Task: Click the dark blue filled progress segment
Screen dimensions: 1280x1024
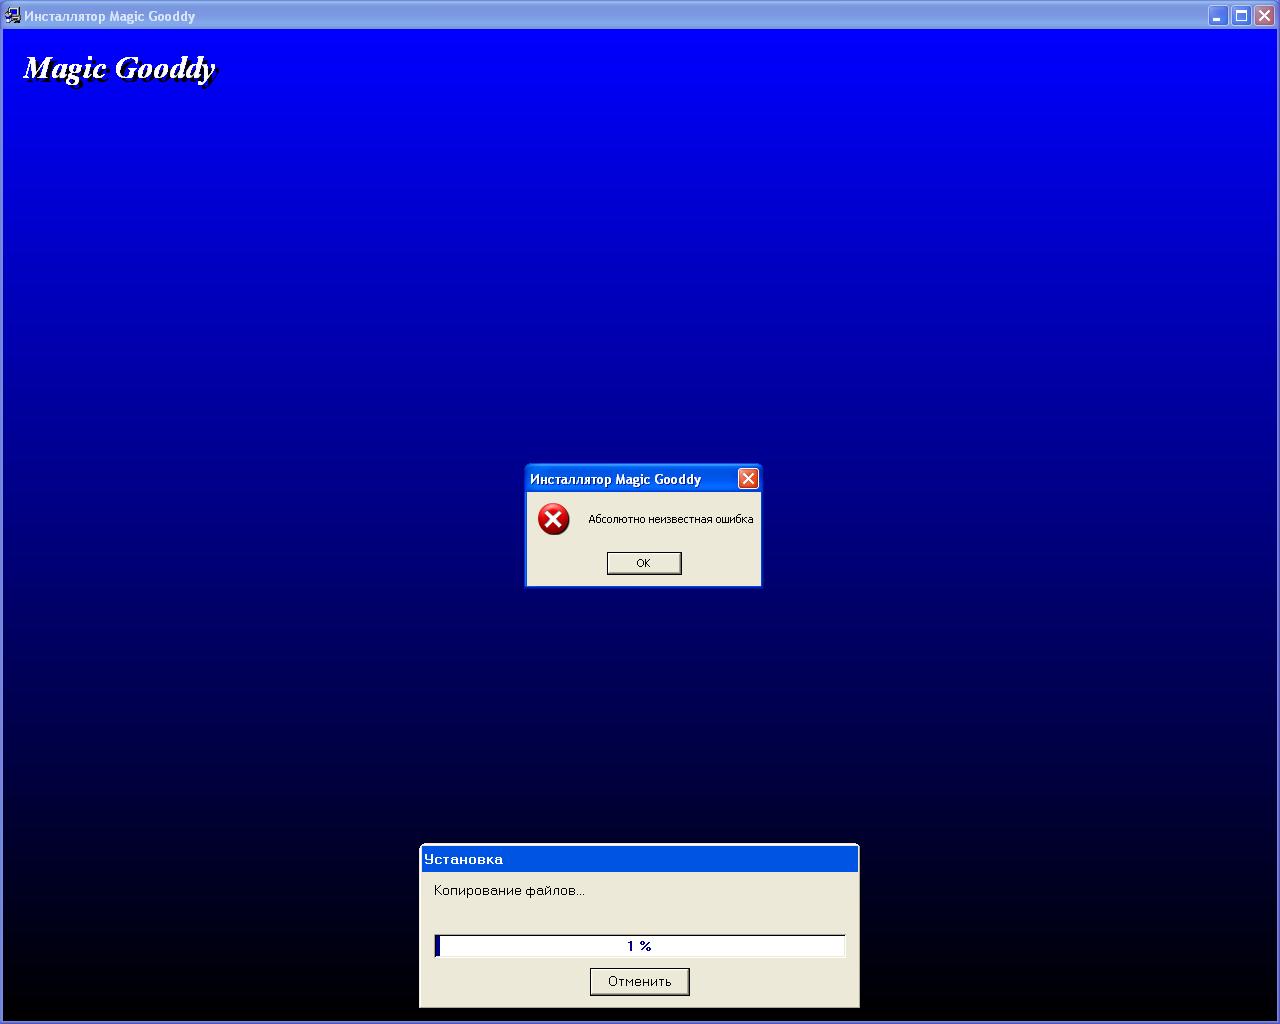Action: pos(437,946)
